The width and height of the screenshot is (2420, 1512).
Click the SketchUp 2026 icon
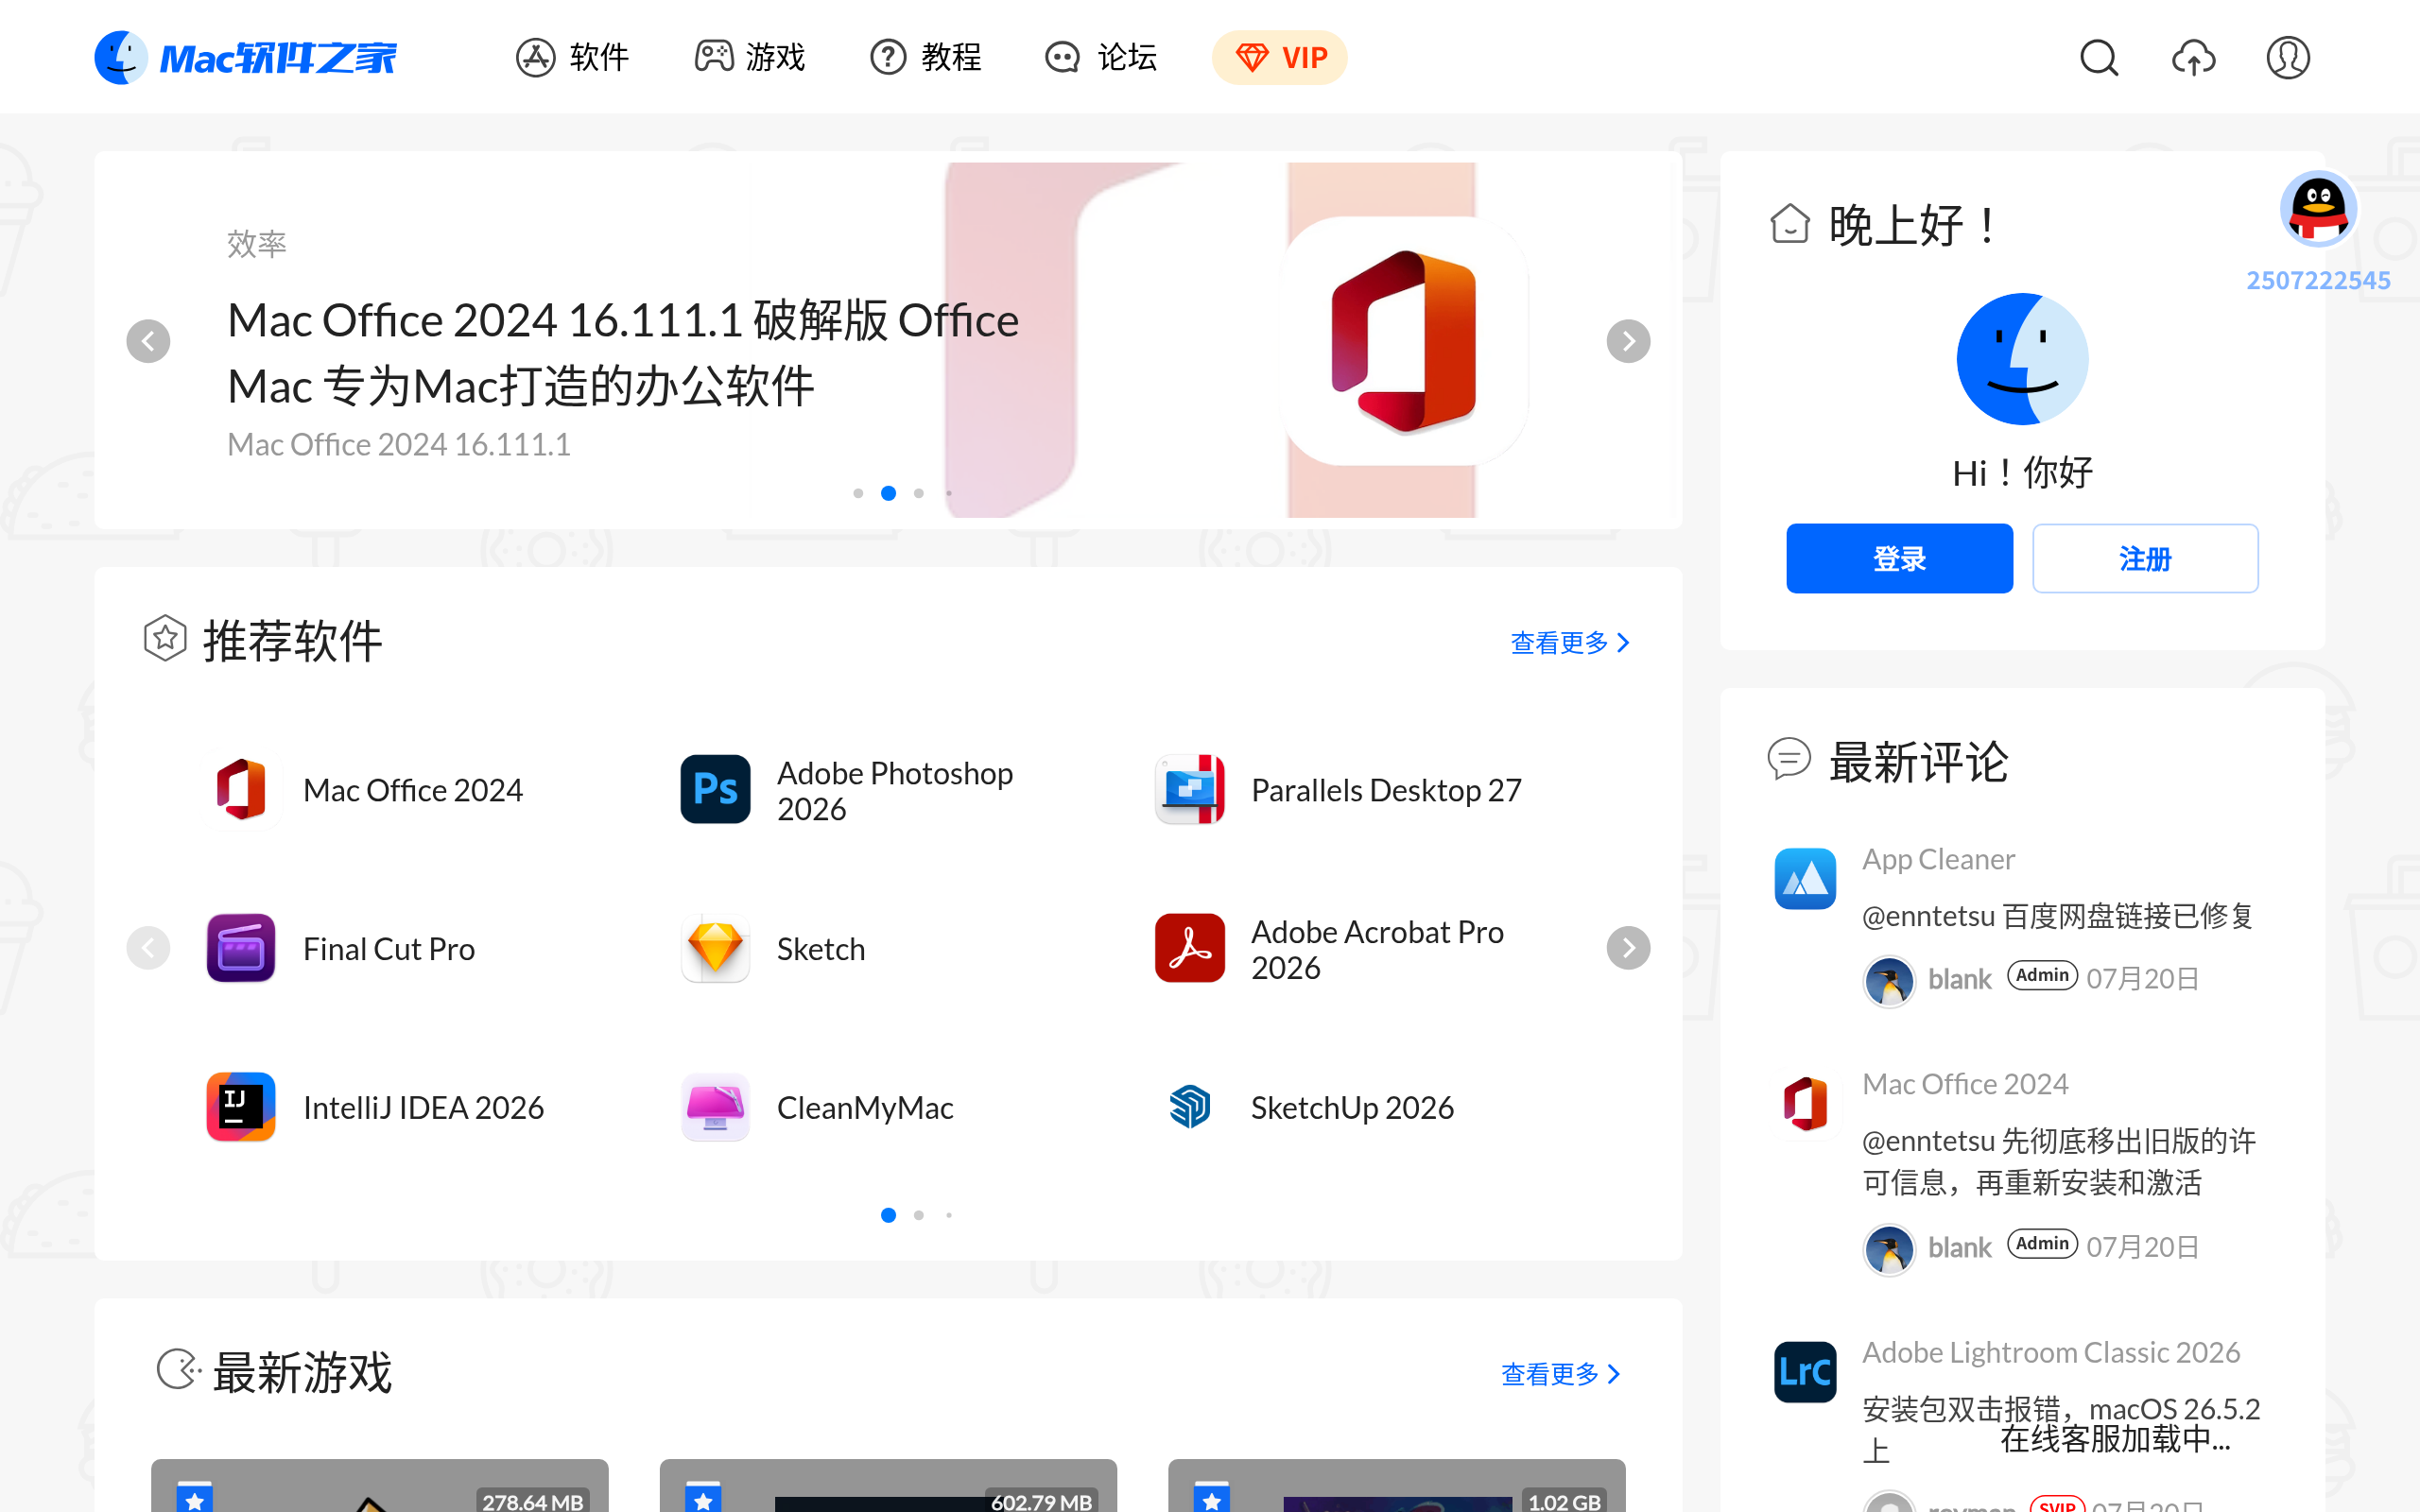point(1189,1107)
